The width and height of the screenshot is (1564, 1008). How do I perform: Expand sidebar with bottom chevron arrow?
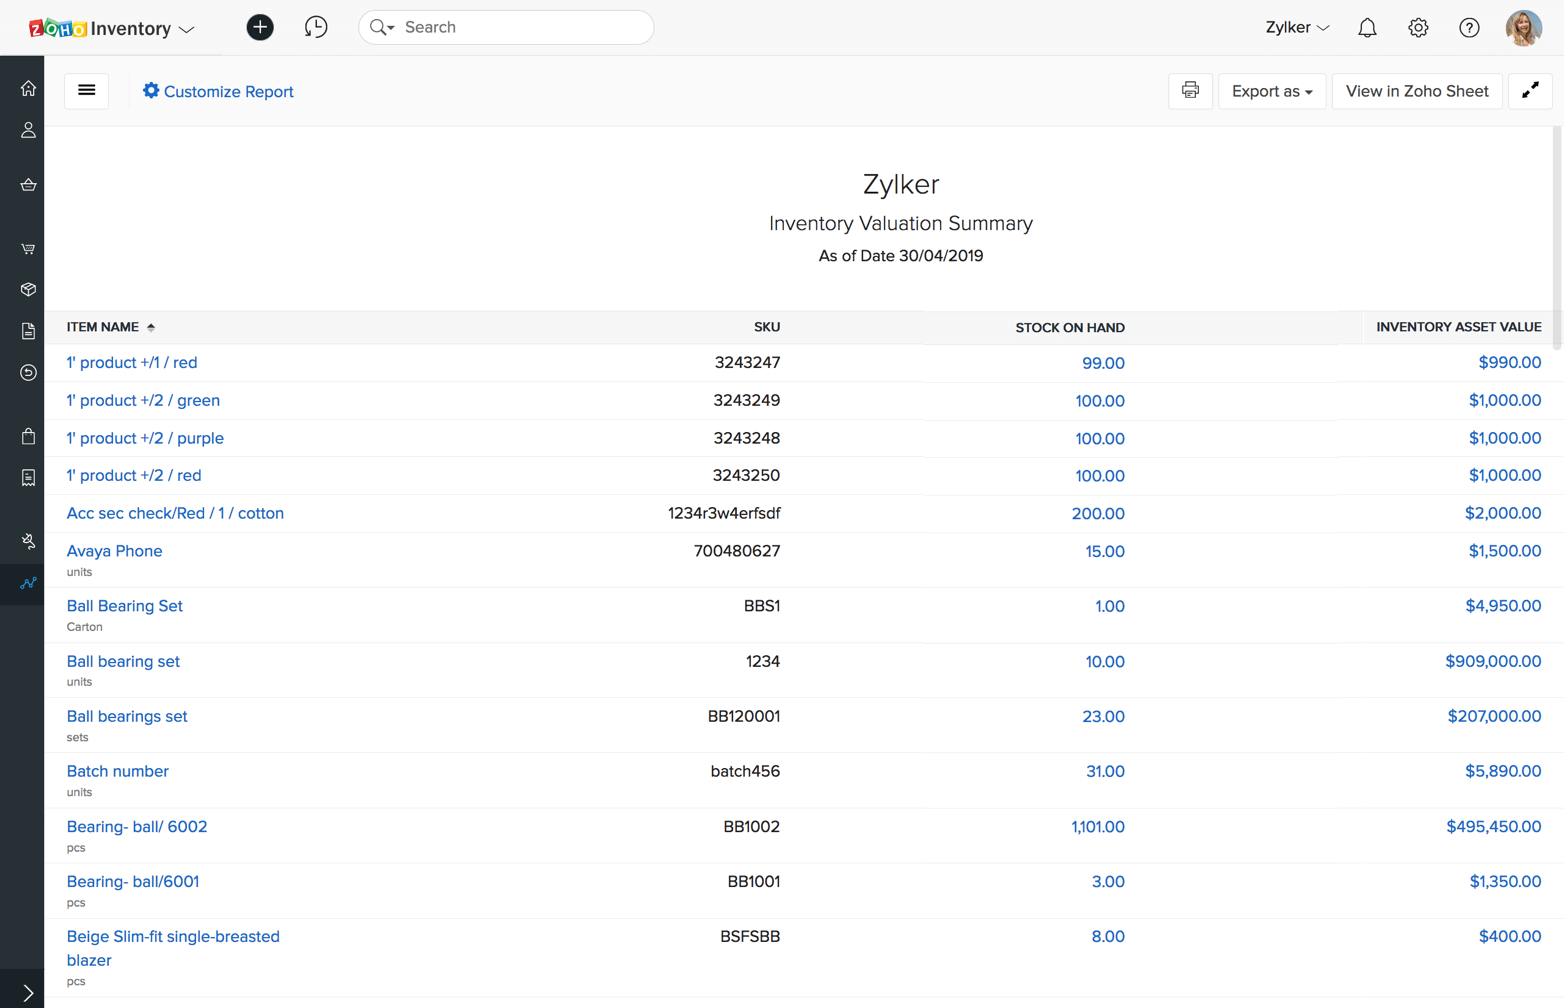click(x=28, y=993)
